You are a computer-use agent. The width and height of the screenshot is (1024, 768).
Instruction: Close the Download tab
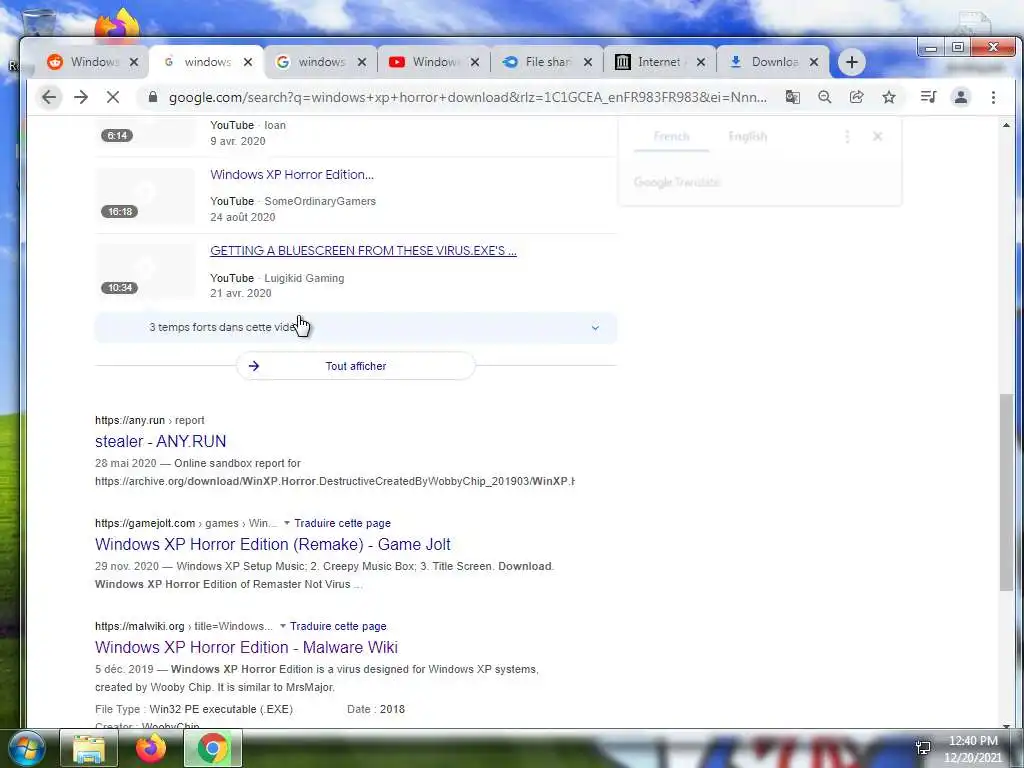click(814, 62)
